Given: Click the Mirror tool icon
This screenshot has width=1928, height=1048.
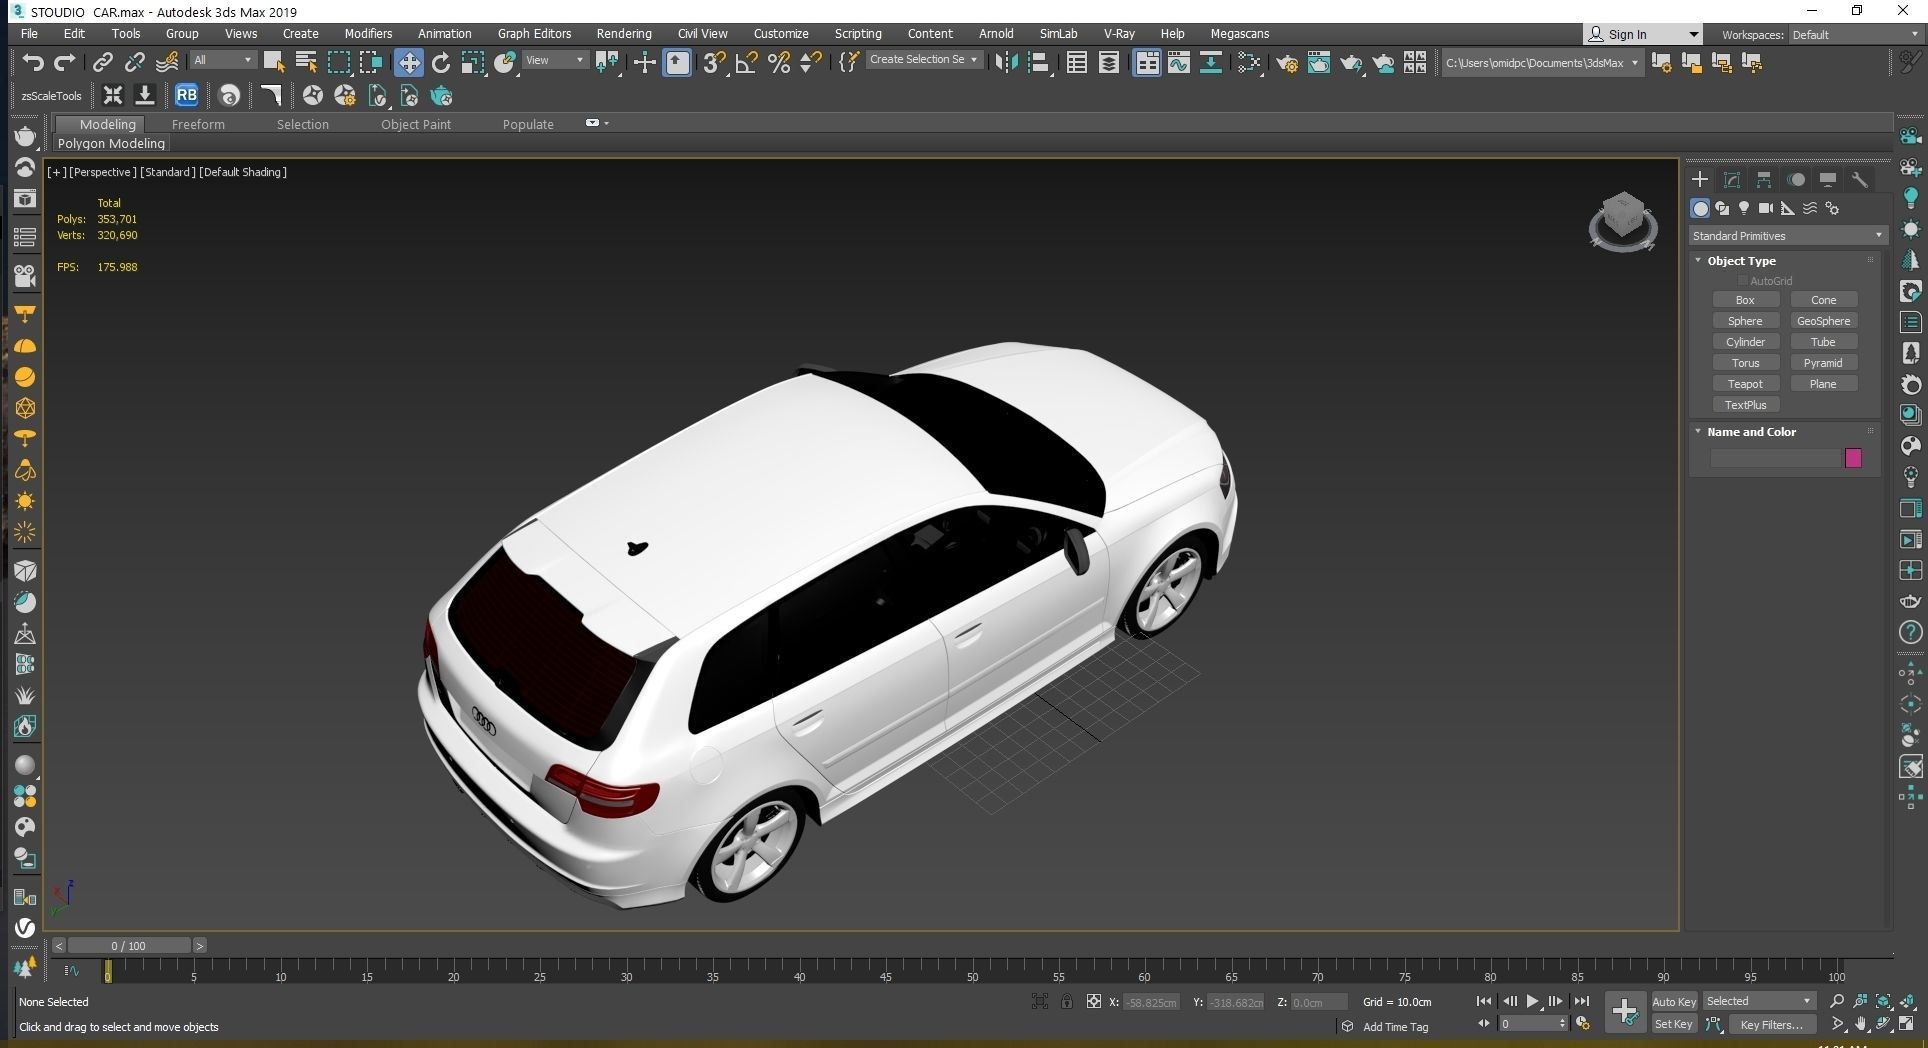Looking at the screenshot, I should (1005, 62).
